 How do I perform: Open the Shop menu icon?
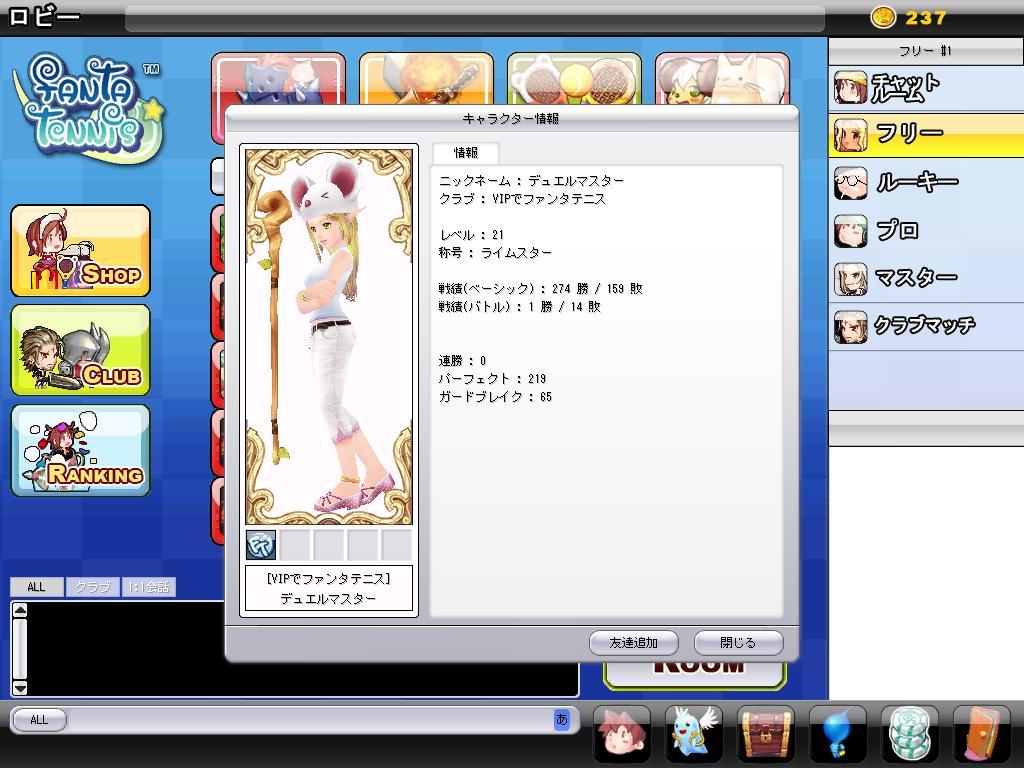[80, 251]
